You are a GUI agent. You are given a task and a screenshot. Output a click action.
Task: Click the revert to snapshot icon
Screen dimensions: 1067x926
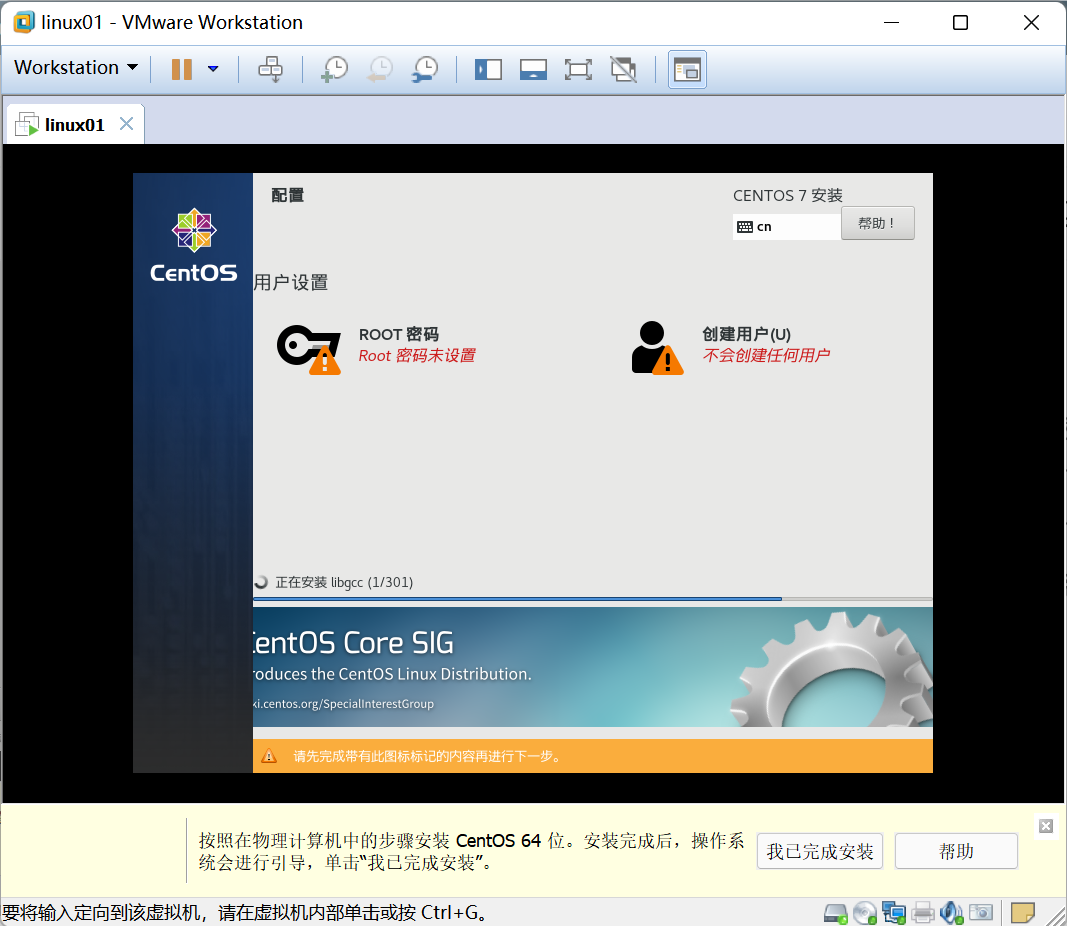(380, 69)
